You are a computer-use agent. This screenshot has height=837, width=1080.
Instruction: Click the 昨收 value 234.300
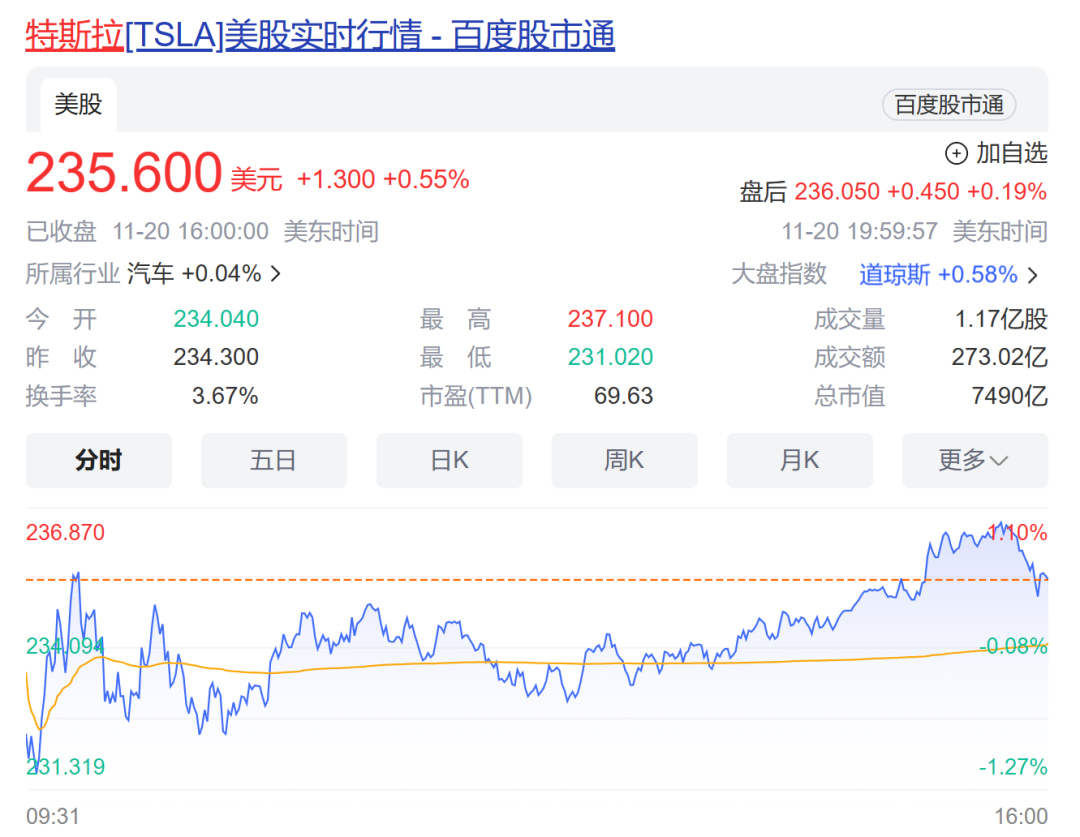point(216,357)
